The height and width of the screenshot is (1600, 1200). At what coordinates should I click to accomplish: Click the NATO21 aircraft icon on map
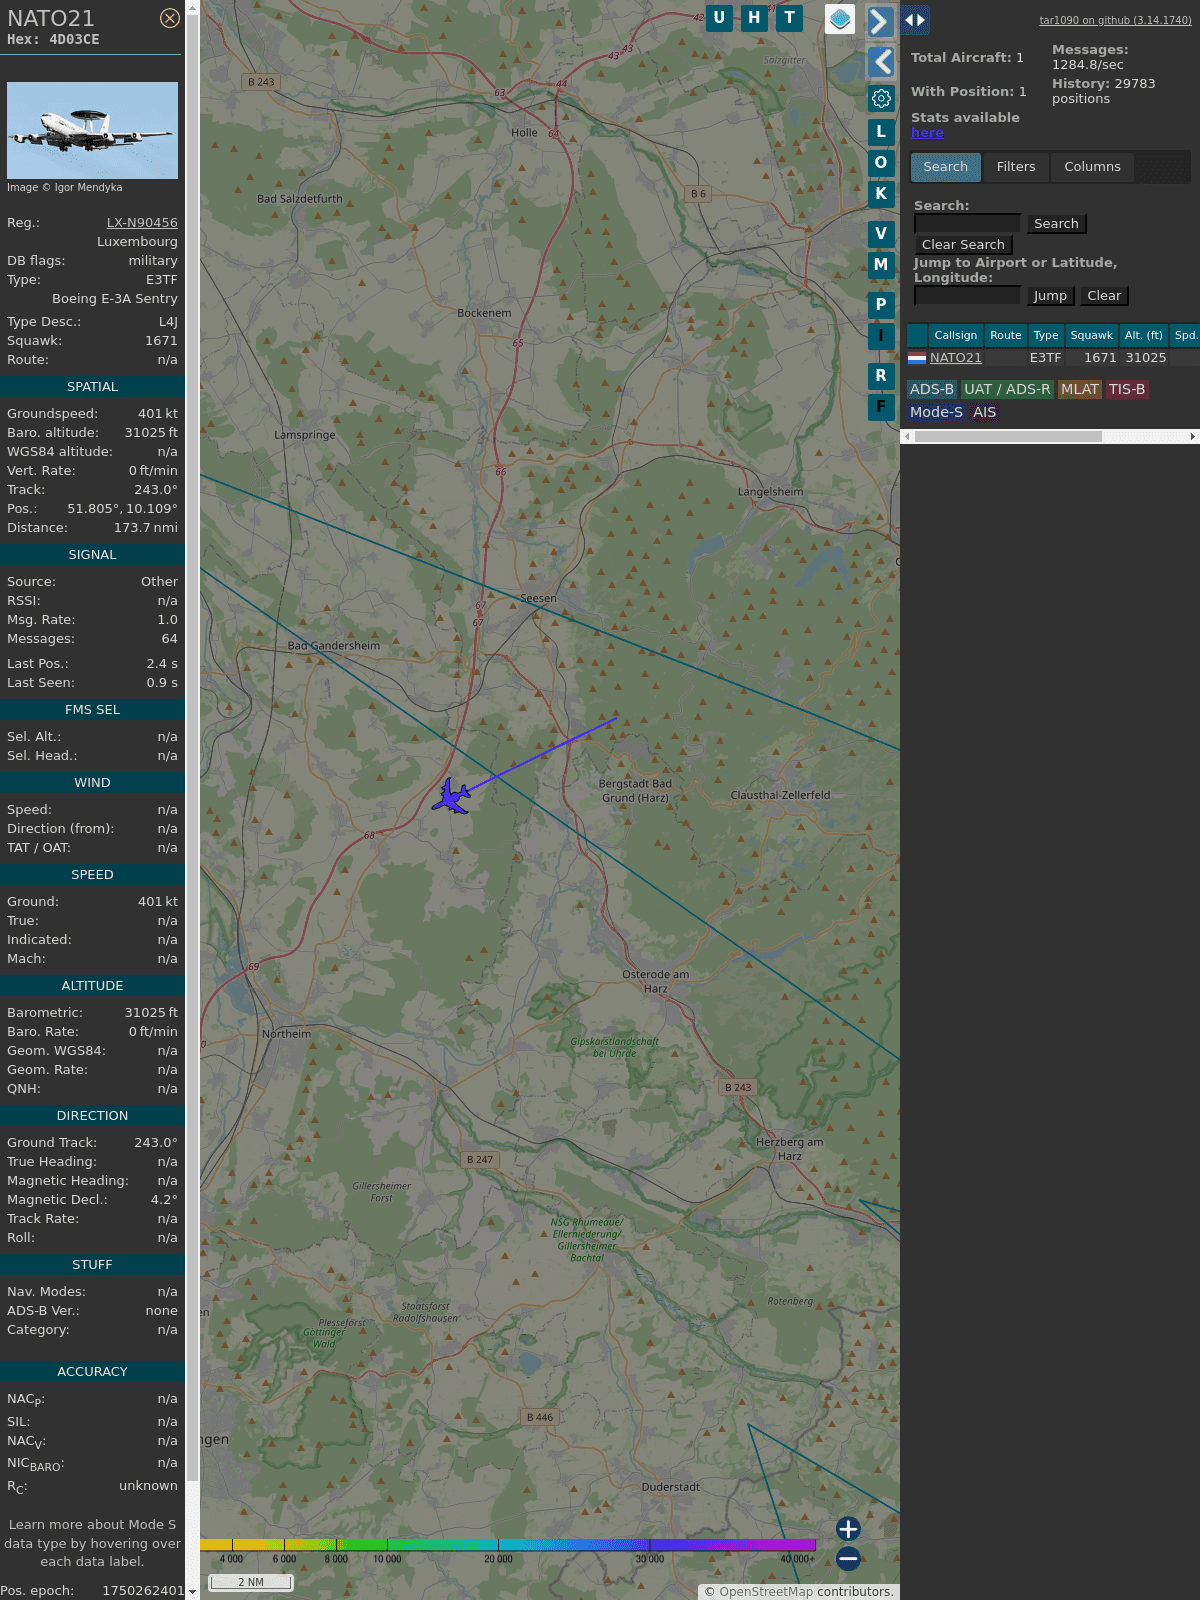pos(452,797)
